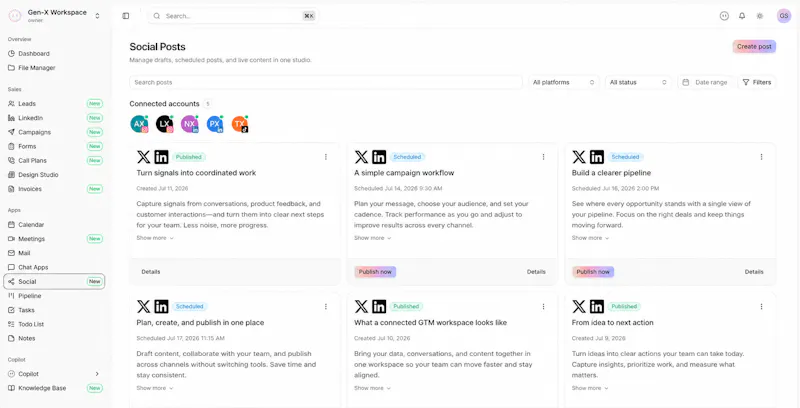Open Dashboard in the sidebar
The height and width of the screenshot is (408, 800).
tap(54, 54)
